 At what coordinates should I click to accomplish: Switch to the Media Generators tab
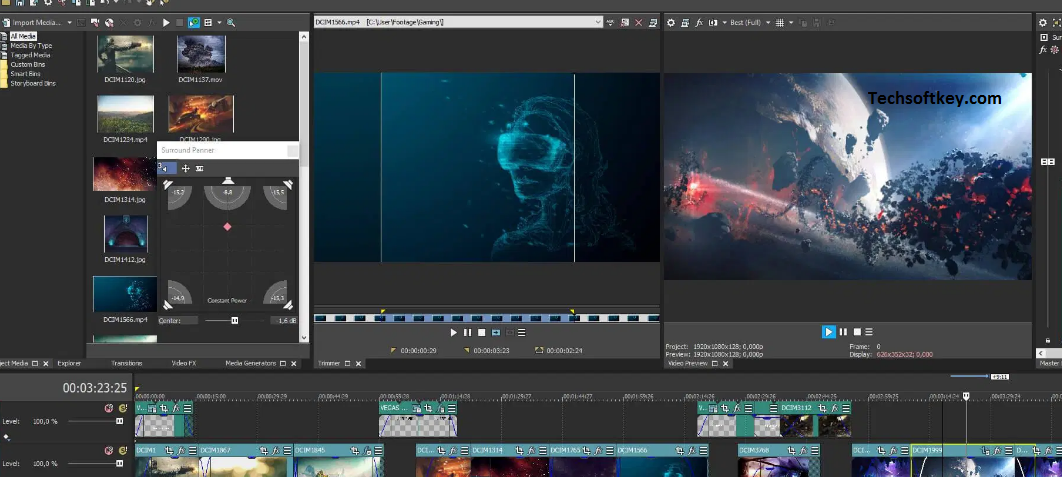point(251,364)
